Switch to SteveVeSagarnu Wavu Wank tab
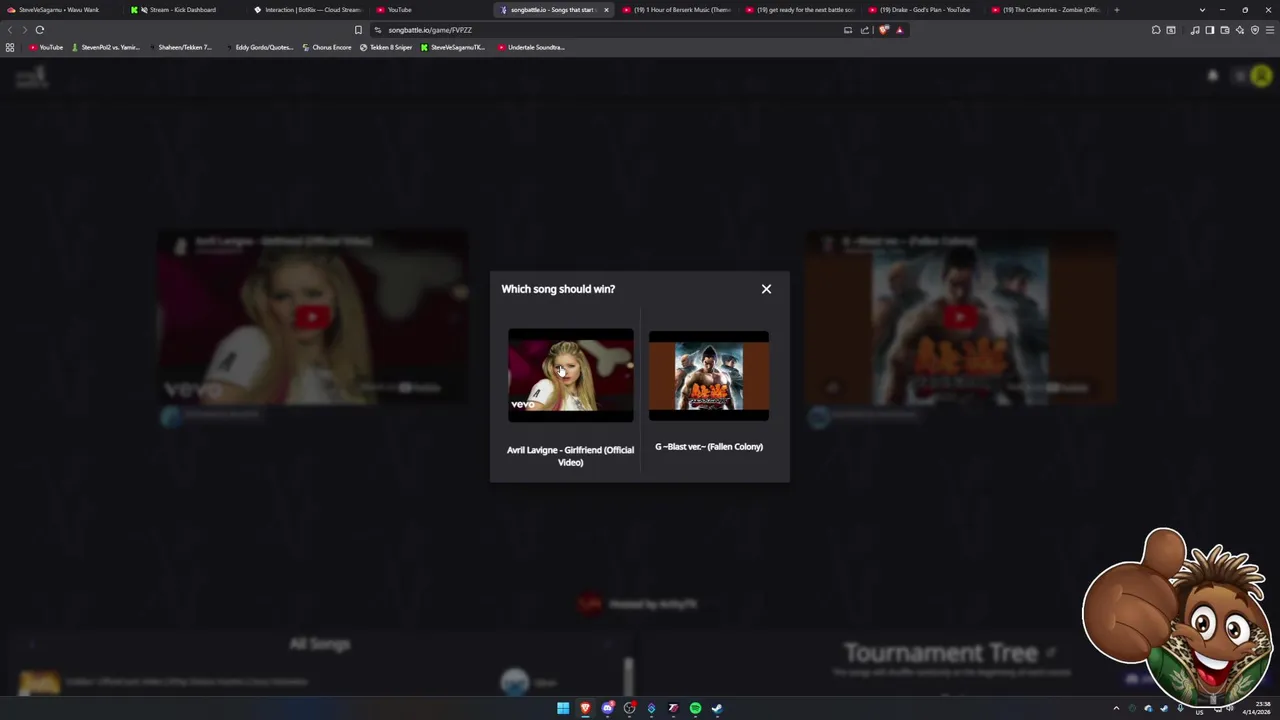 58,10
